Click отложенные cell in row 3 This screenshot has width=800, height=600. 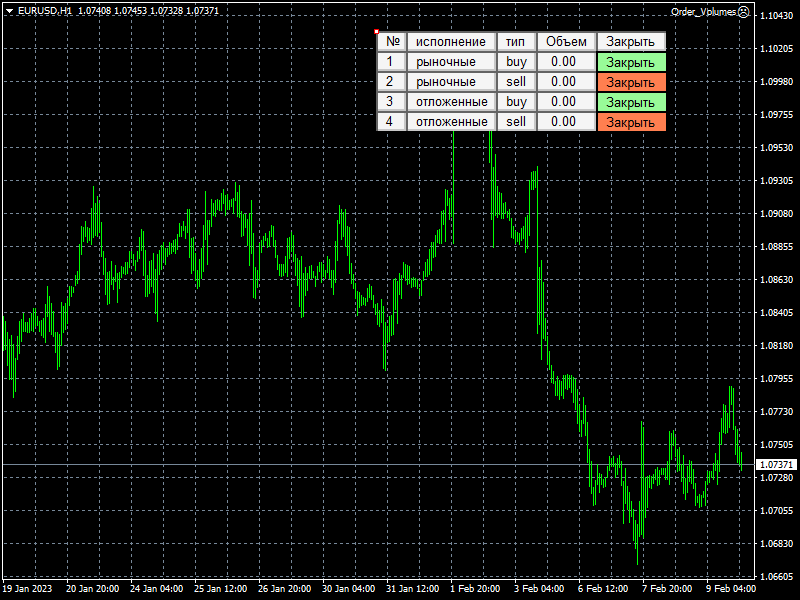(452, 102)
